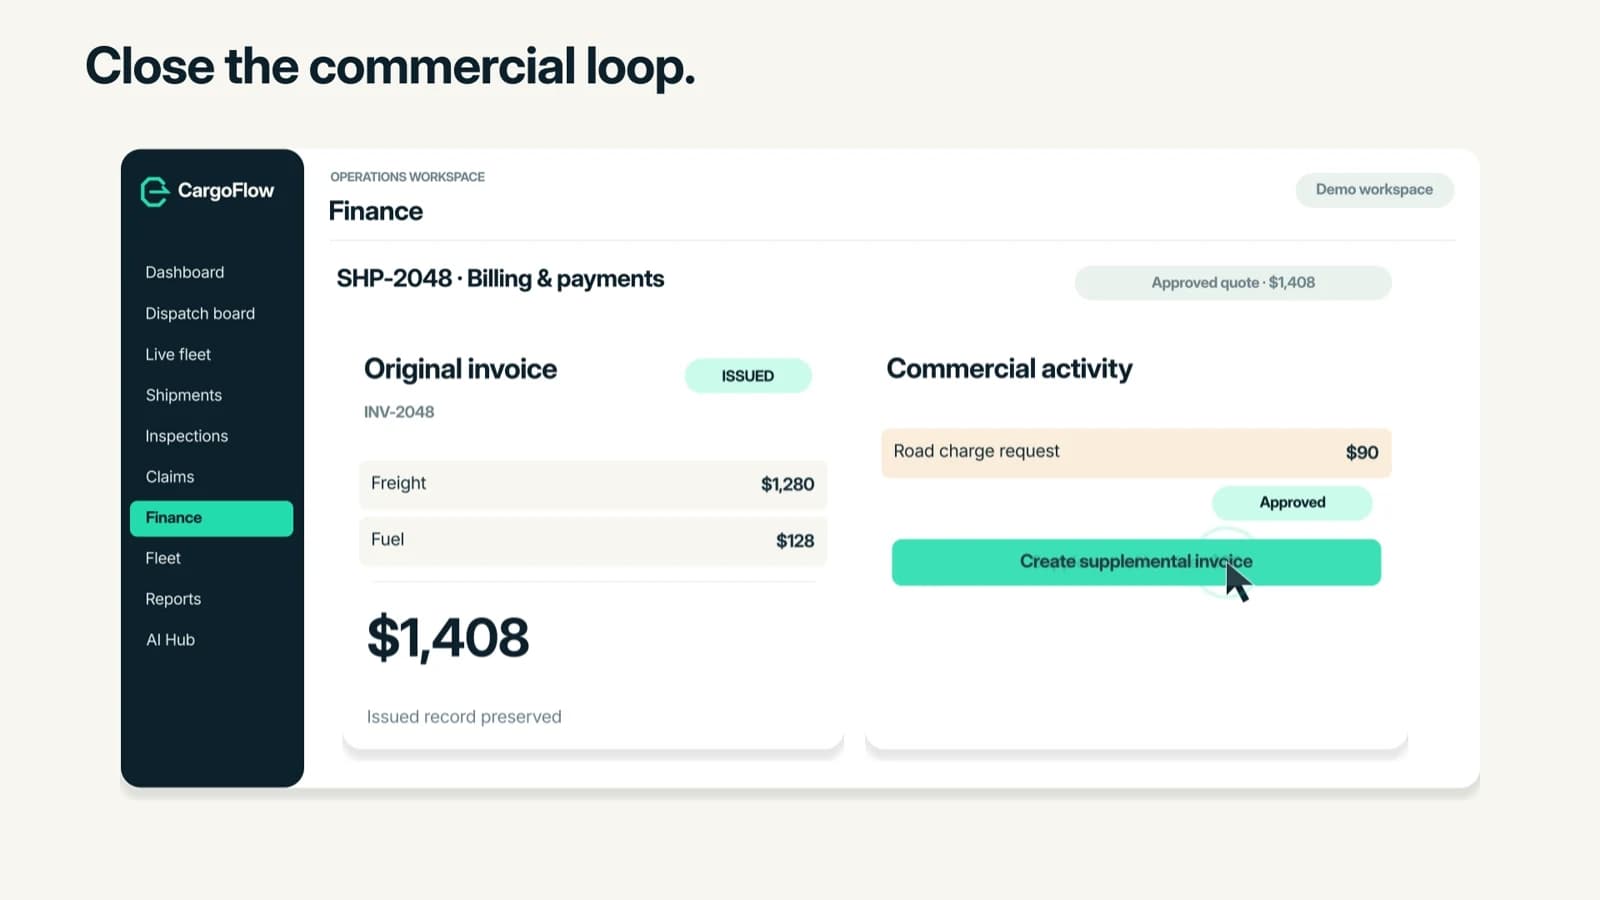
Task: Open the Dashboard page
Action: pyautogui.click(x=185, y=272)
